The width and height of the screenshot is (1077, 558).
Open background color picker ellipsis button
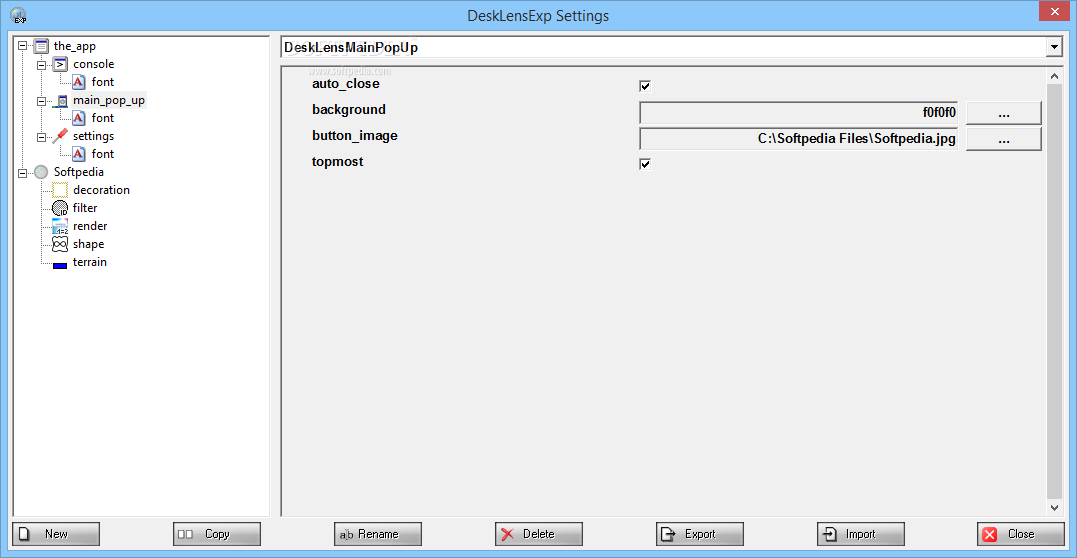click(1004, 113)
